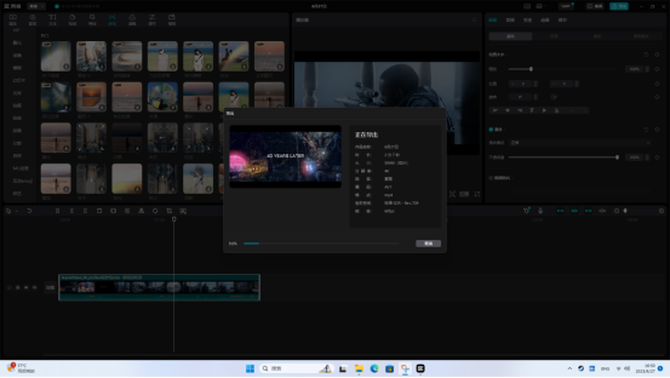Click the crop tool in timeline toolbar
Screen dimensions: 670x378
pyautogui.click(x=169, y=211)
